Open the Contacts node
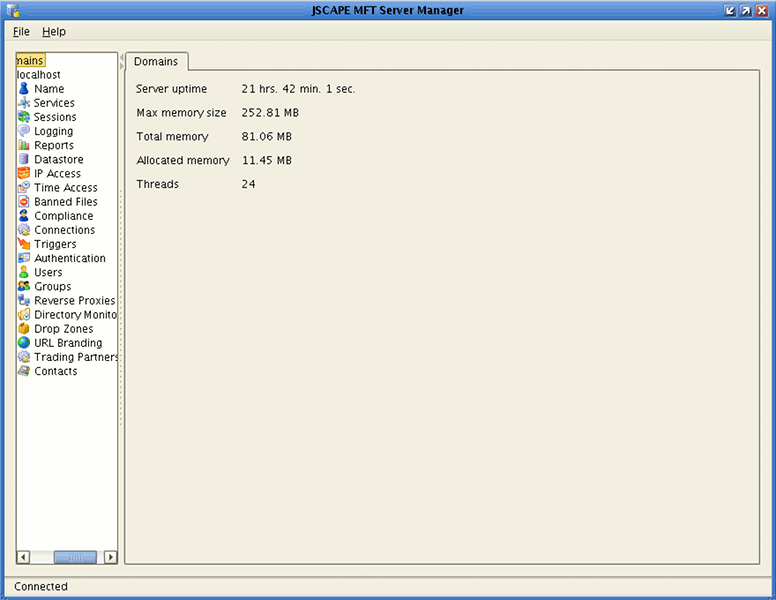 pyautogui.click(x=55, y=371)
